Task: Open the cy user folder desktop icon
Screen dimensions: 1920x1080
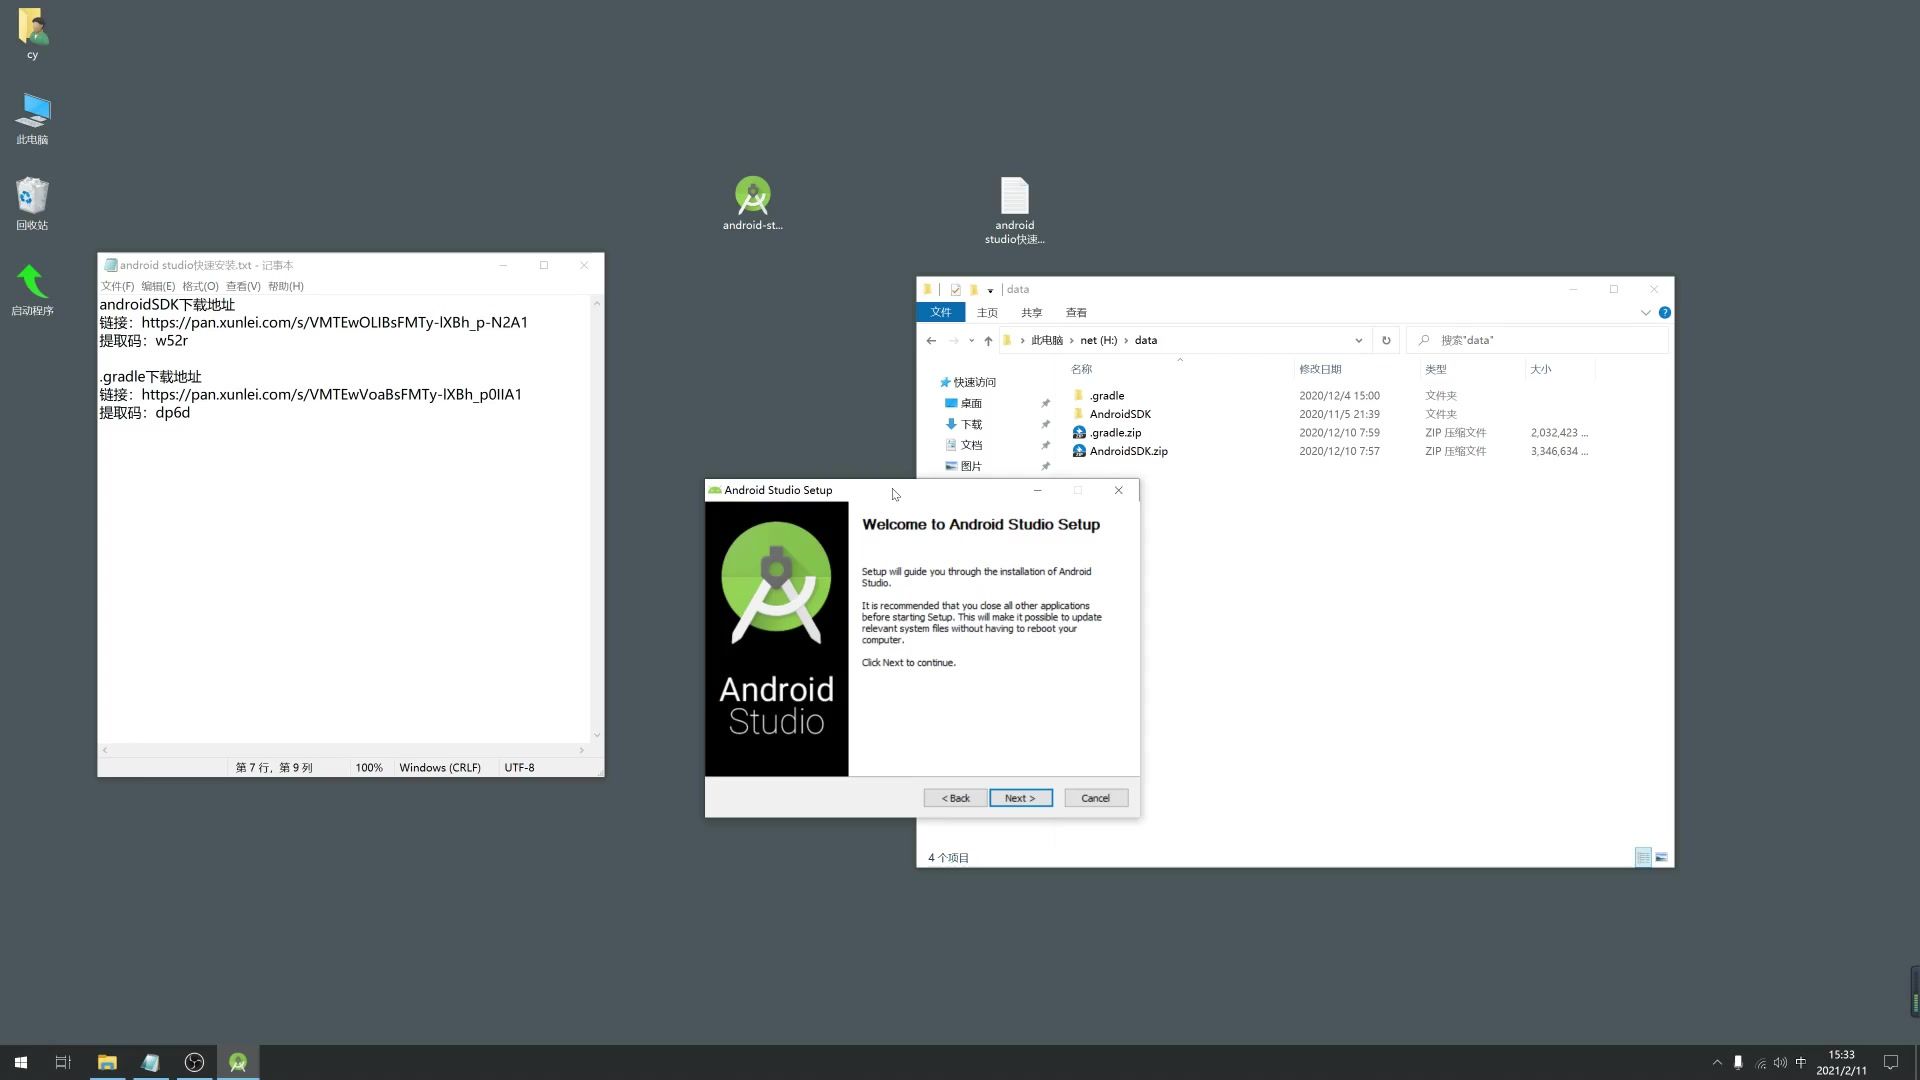Action: click(x=32, y=33)
